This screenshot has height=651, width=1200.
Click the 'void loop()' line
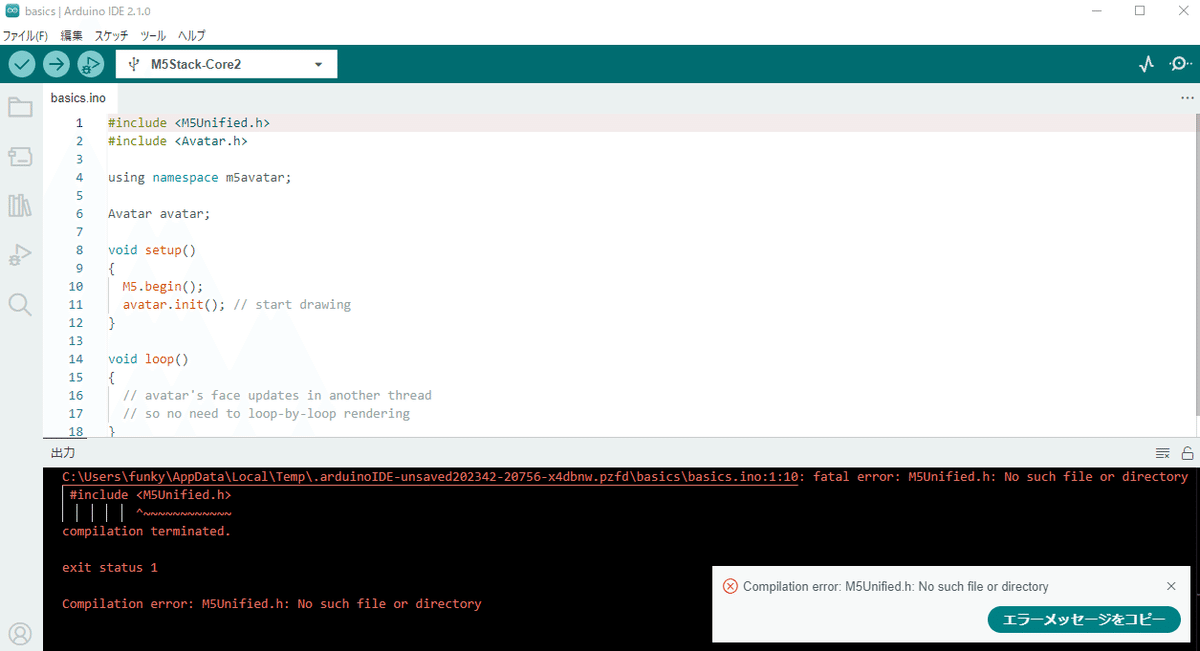pos(148,359)
